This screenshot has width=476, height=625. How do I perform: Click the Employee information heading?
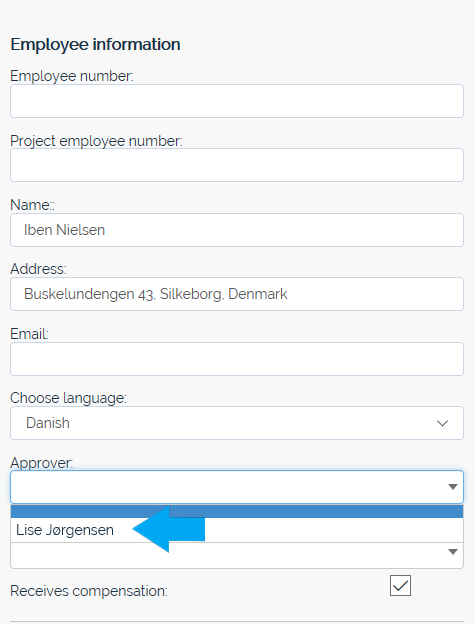95,44
